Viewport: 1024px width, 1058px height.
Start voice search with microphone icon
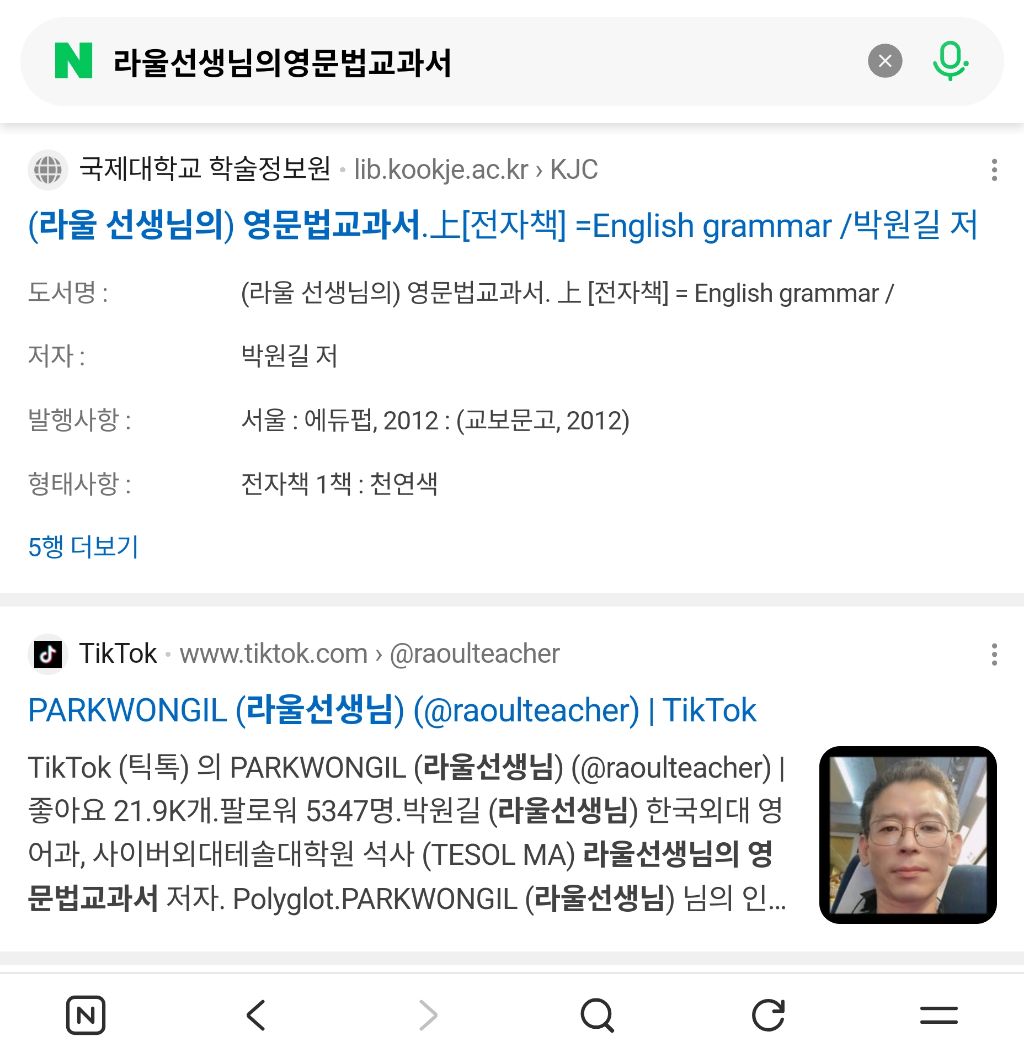click(x=950, y=61)
